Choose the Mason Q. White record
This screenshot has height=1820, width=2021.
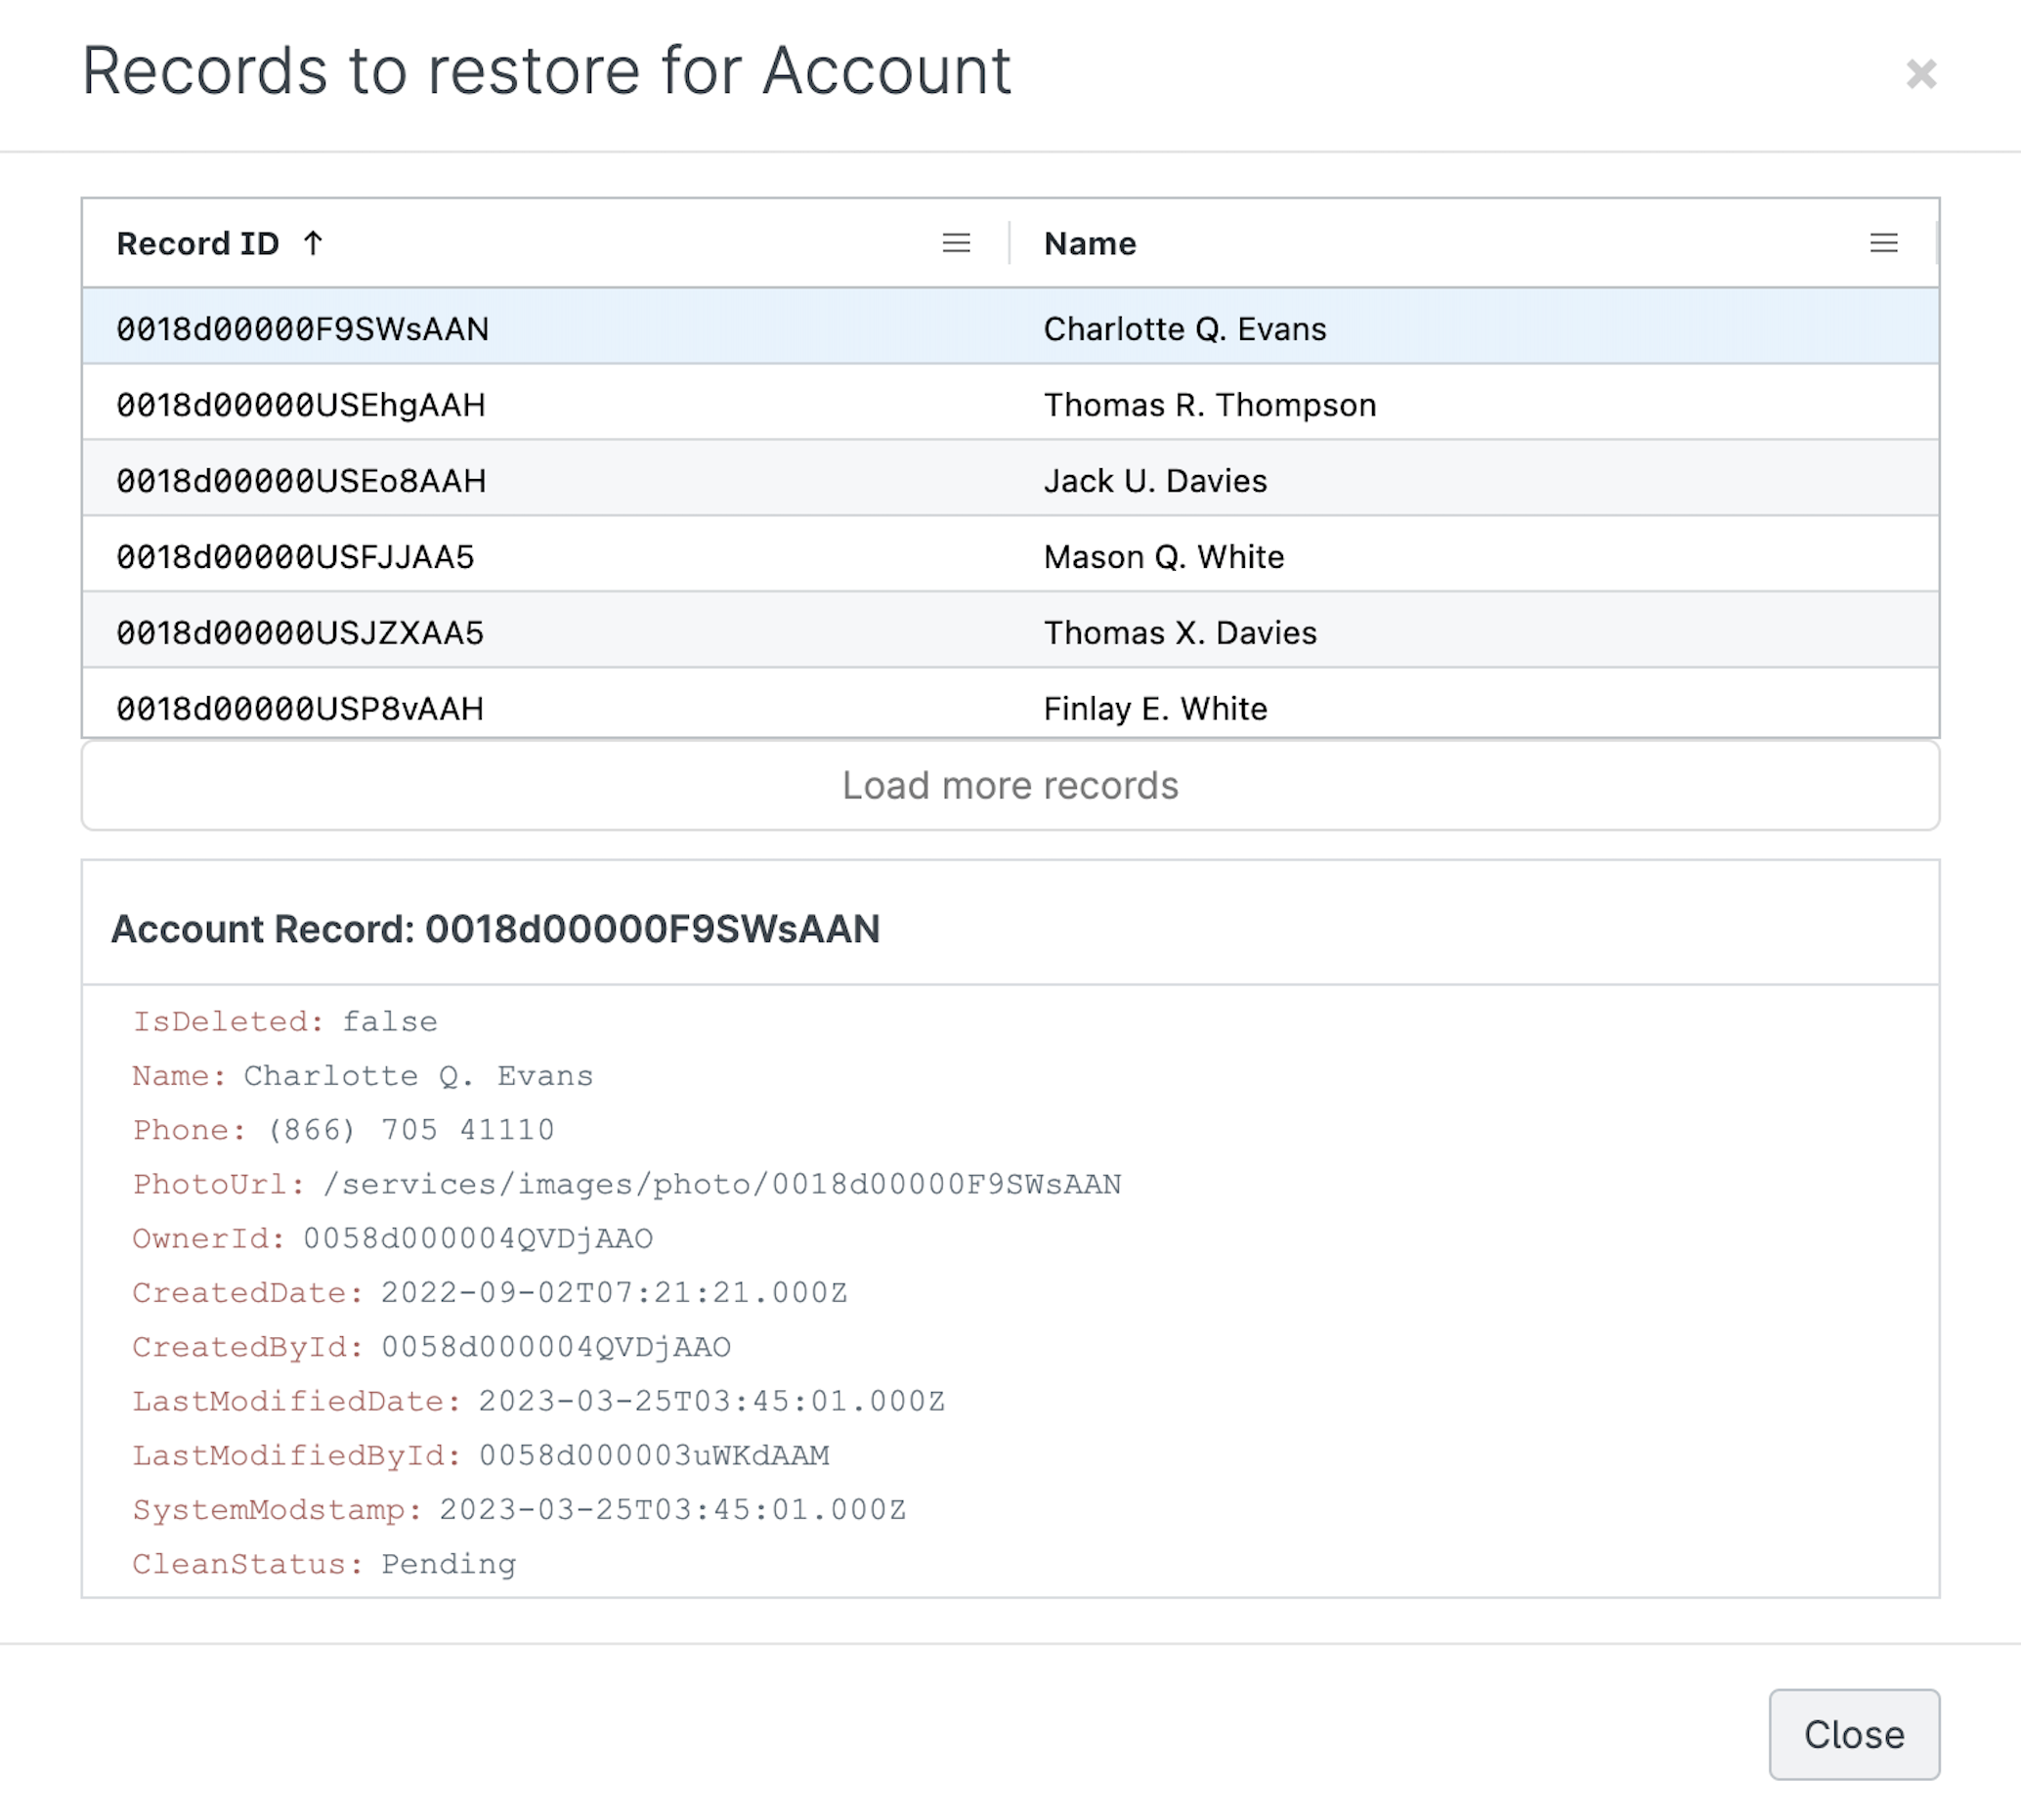[x=1163, y=557]
